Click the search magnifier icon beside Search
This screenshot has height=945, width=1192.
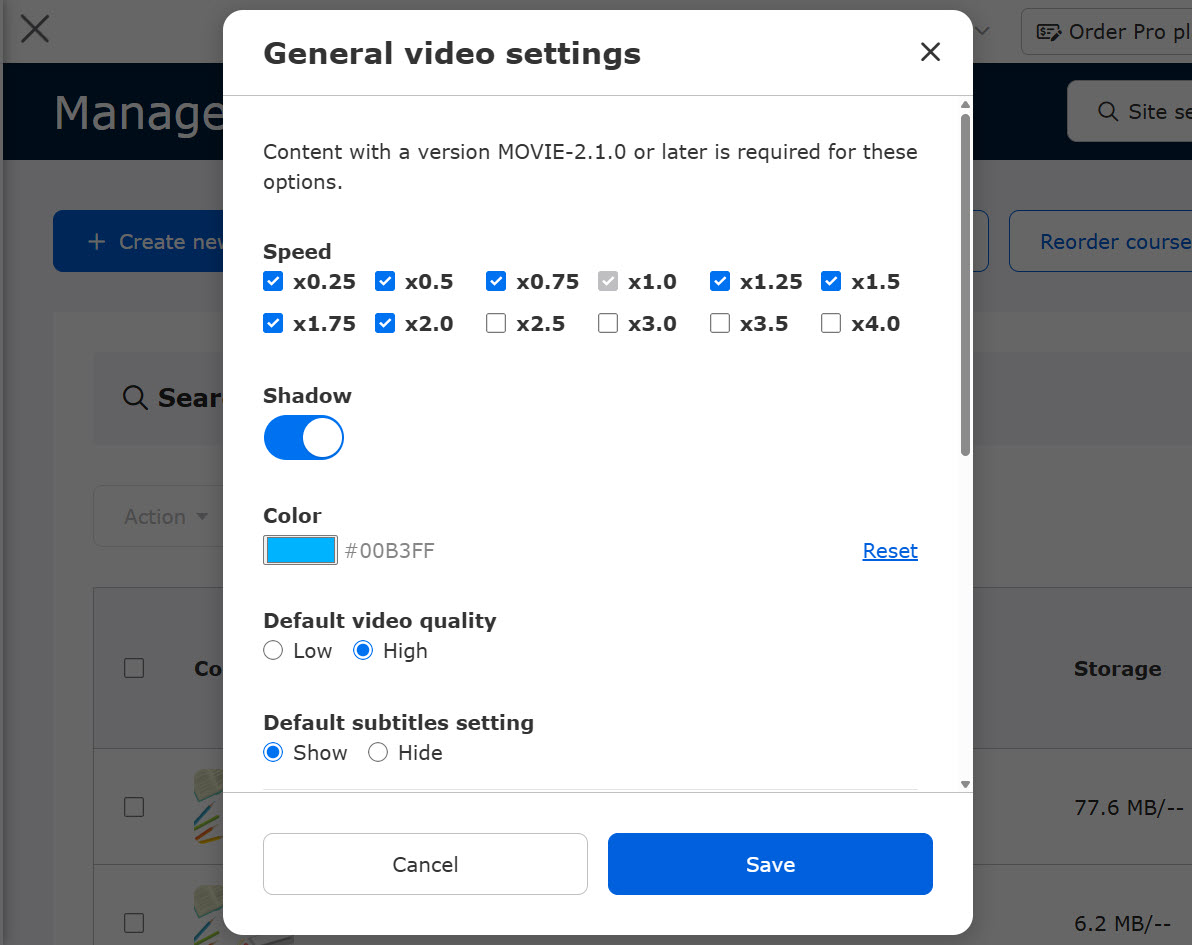click(x=135, y=398)
